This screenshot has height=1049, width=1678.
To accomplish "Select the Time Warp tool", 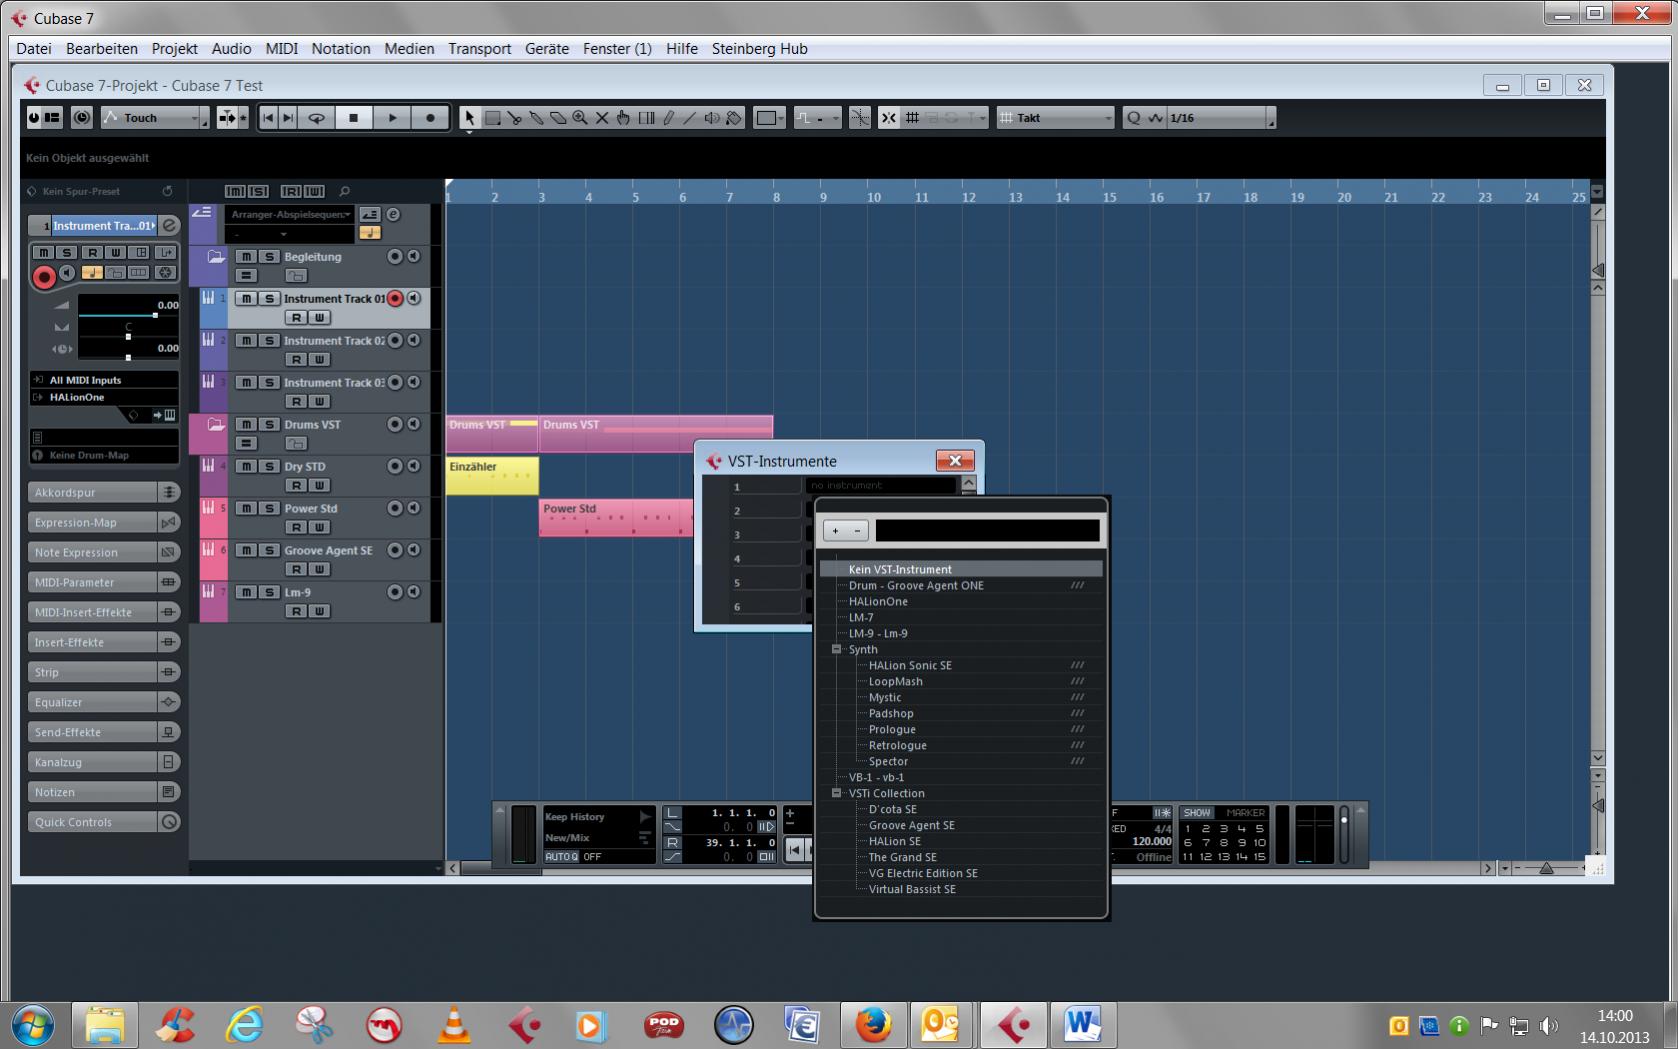I will (x=646, y=118).
